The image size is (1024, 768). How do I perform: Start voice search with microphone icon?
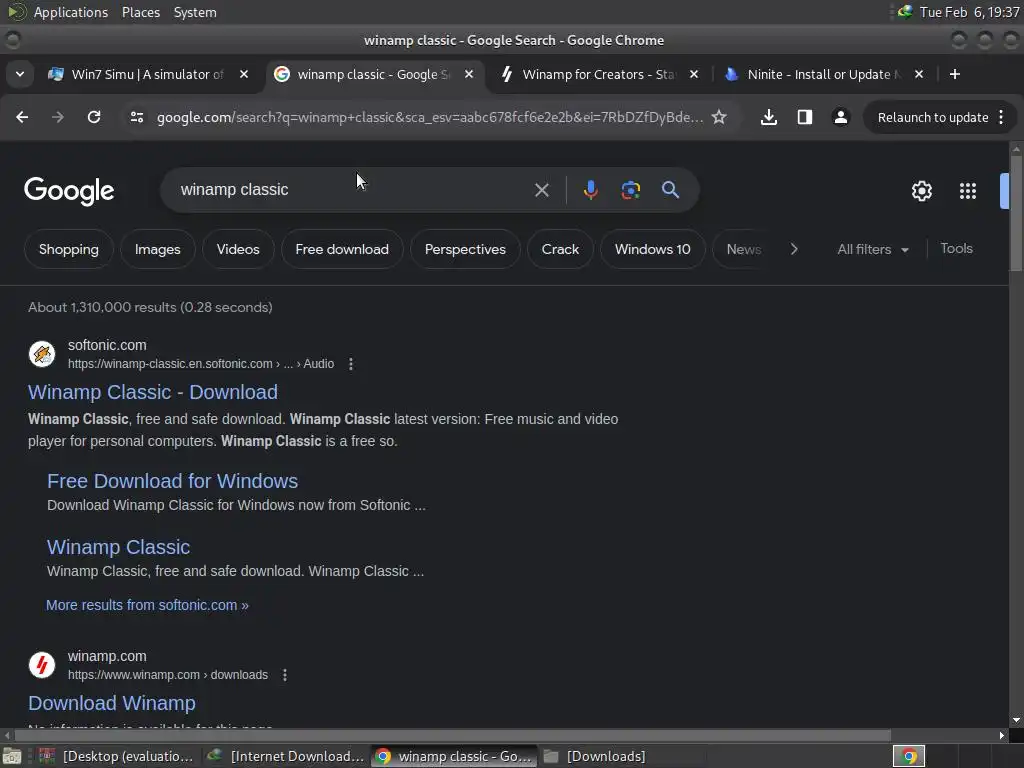click(x=590, y=190)
